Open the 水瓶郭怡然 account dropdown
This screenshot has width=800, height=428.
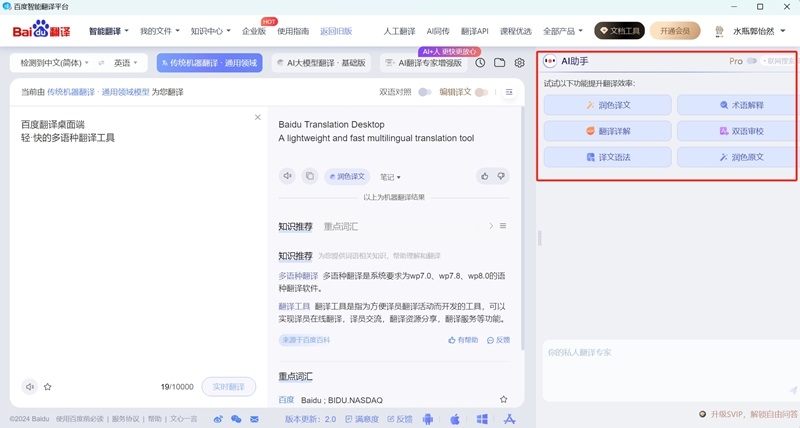(759, 31)
